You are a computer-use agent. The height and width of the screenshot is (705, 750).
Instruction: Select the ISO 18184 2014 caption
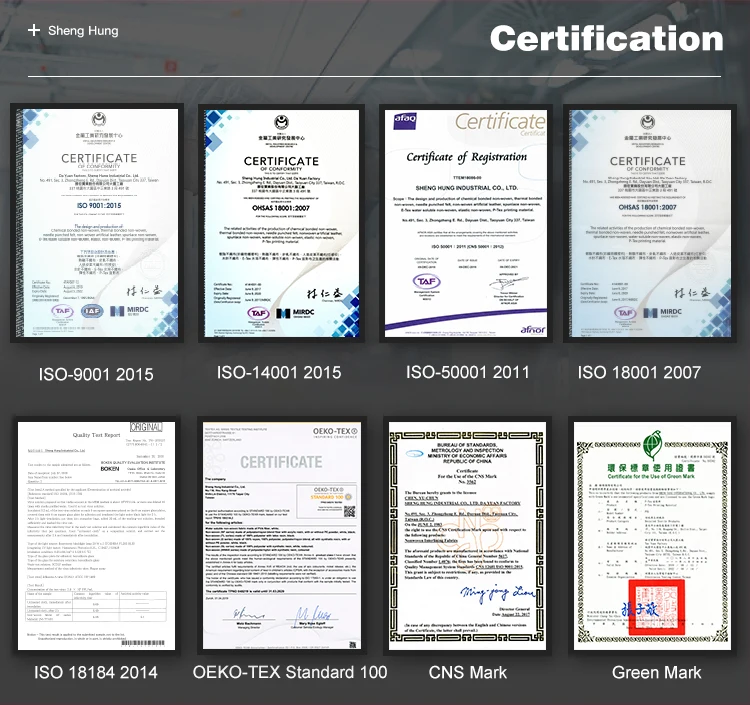coord(96,672)
